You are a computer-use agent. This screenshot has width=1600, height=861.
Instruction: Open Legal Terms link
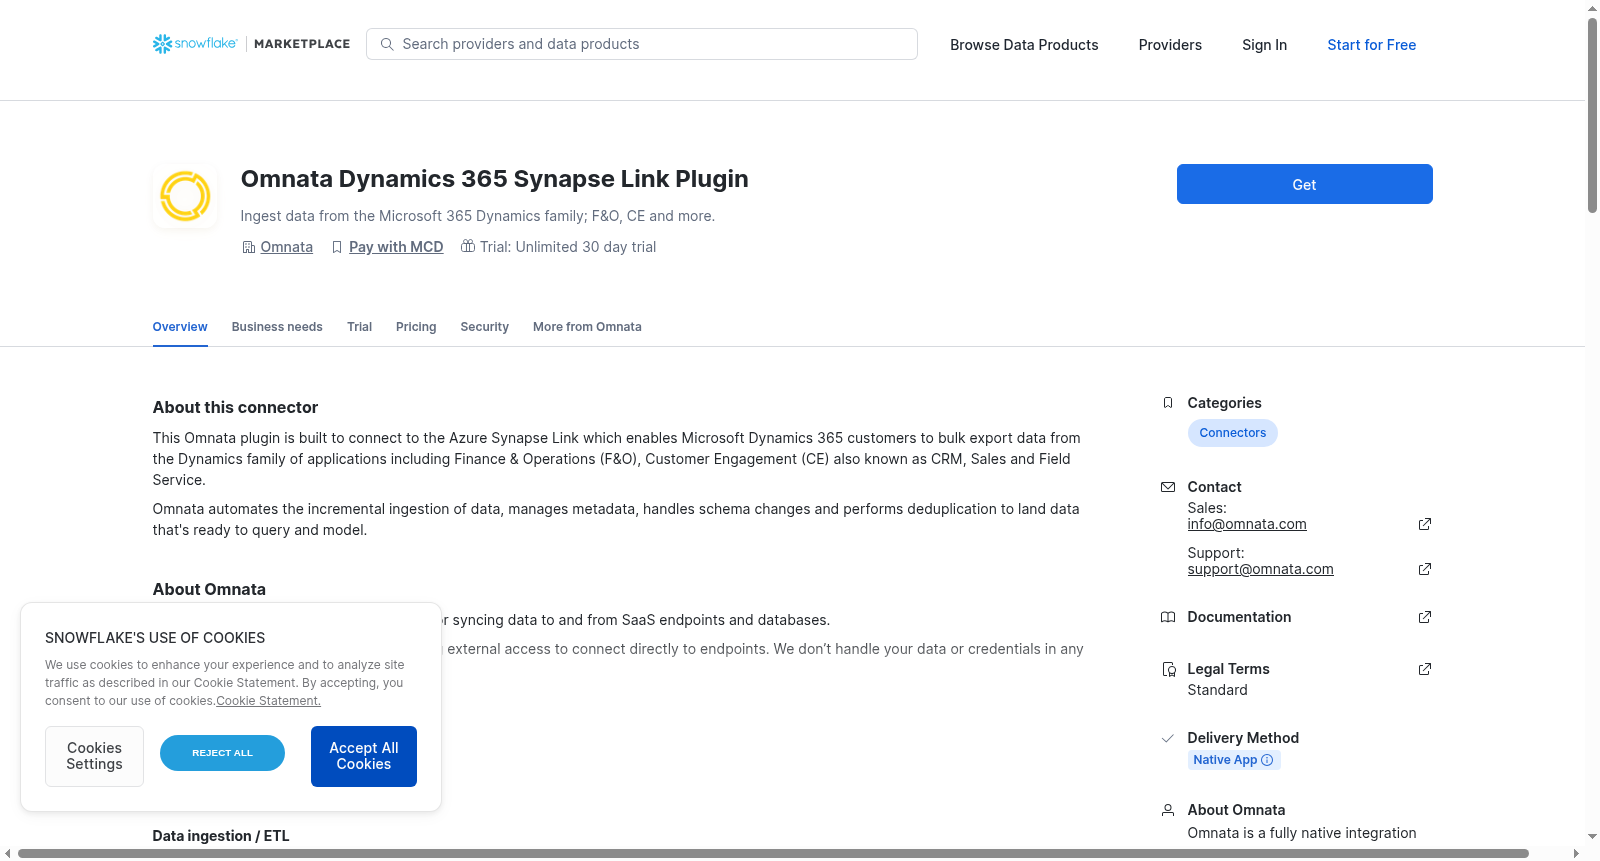(x=1228, y=669)
